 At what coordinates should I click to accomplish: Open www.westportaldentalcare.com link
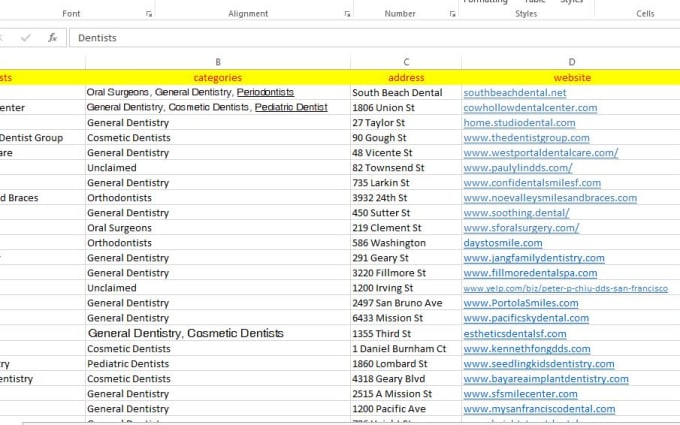click(x=540, y=153)
